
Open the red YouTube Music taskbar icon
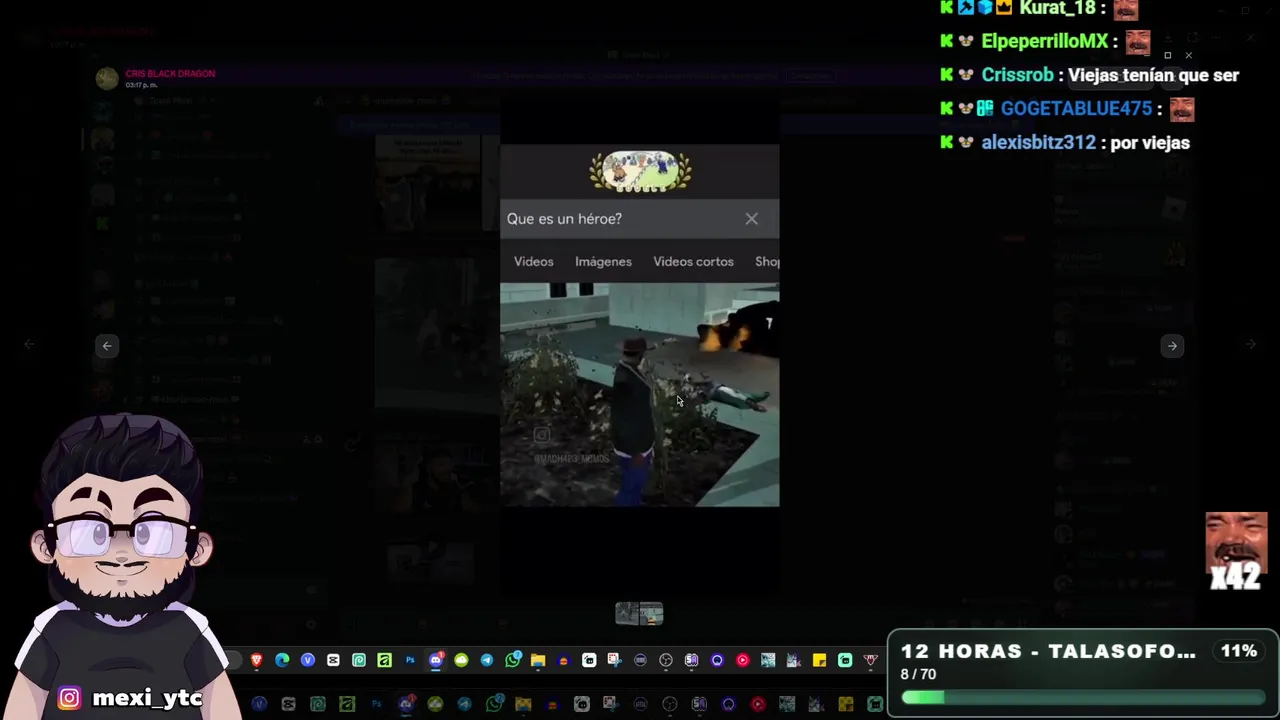click(742, 660)
